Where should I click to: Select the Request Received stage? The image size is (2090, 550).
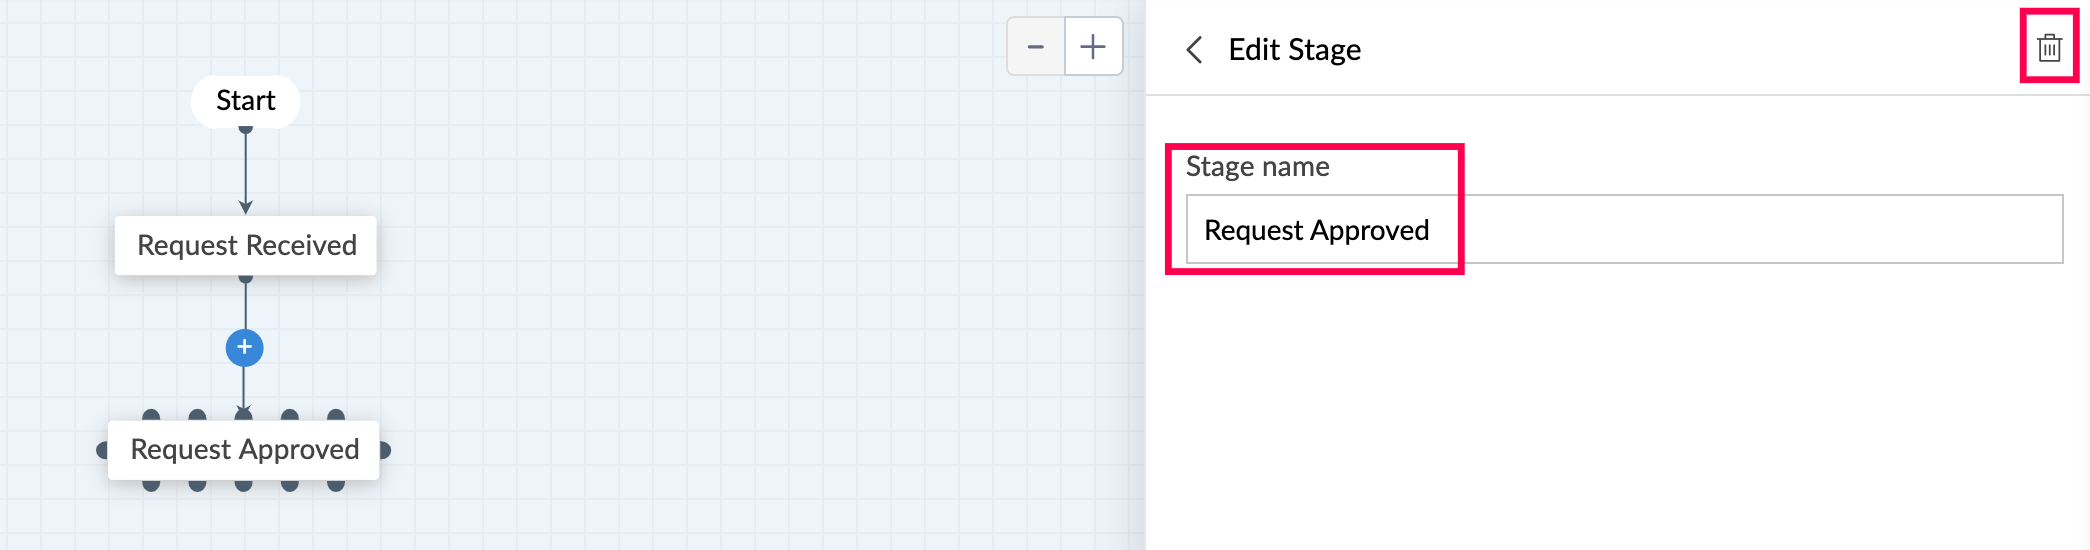tap(246, 245)
